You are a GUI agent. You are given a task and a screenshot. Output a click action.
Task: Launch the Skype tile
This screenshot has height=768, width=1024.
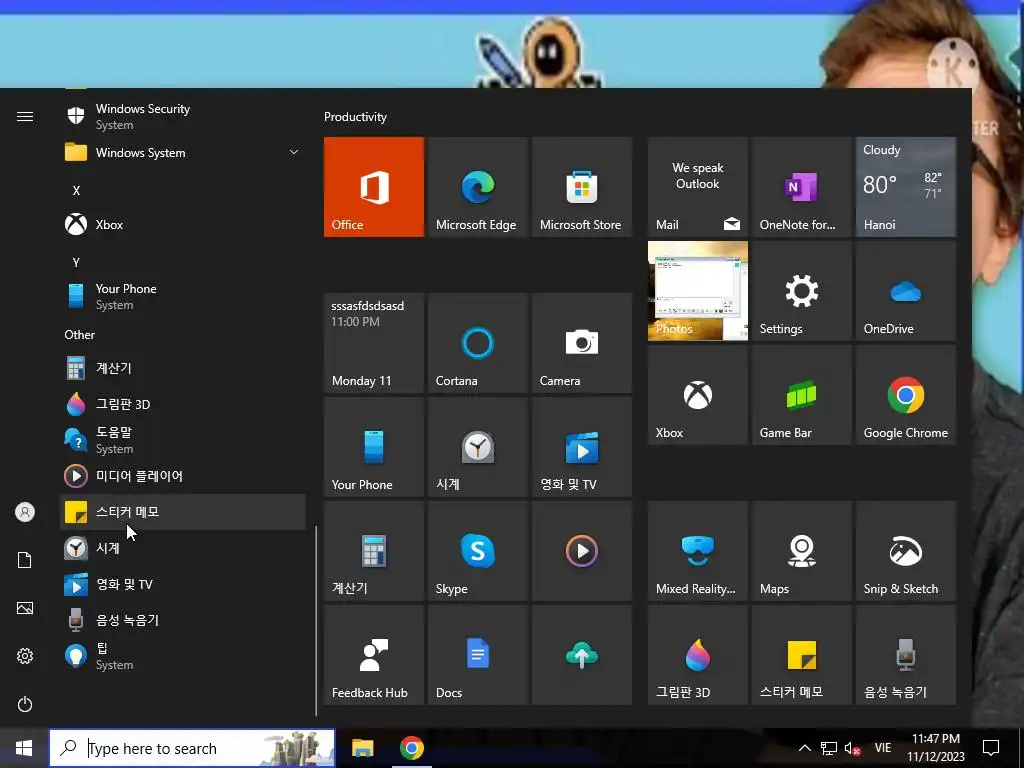[x=477, y=551]
